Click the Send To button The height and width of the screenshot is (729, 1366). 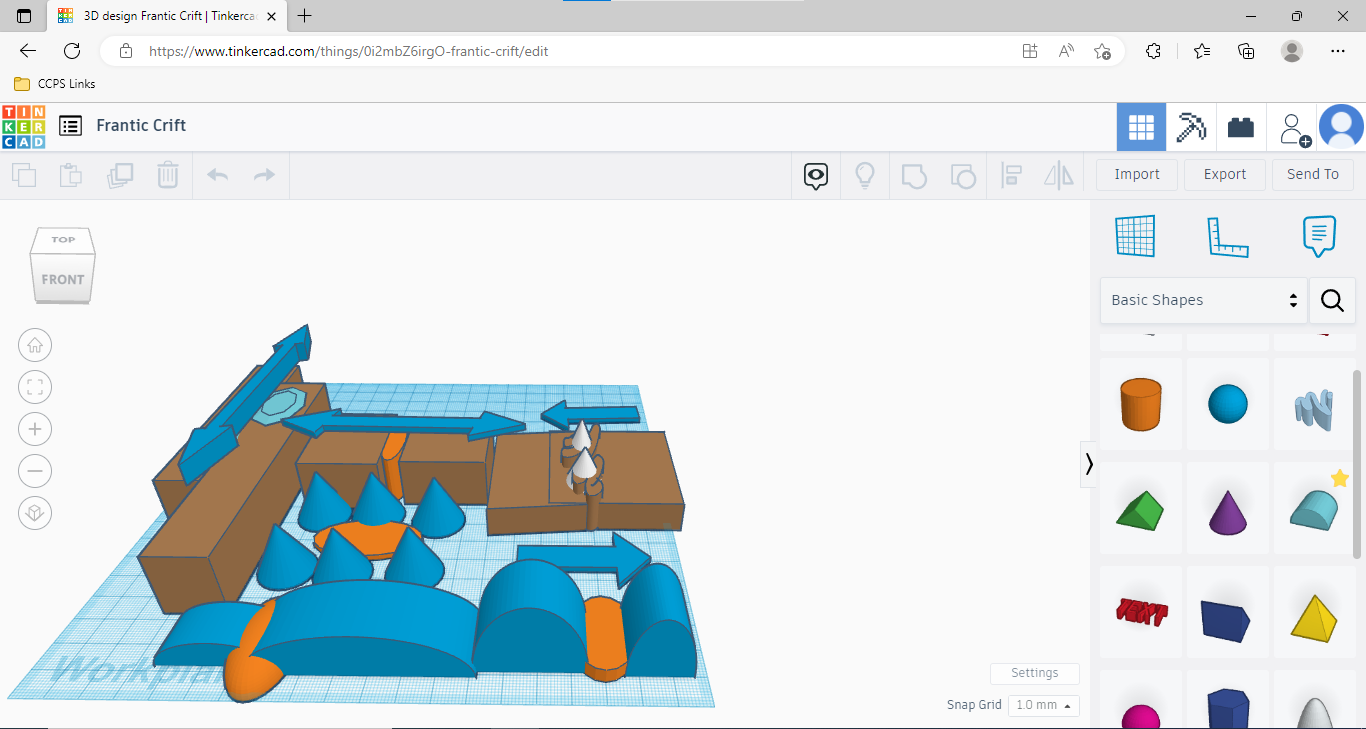1313,174
